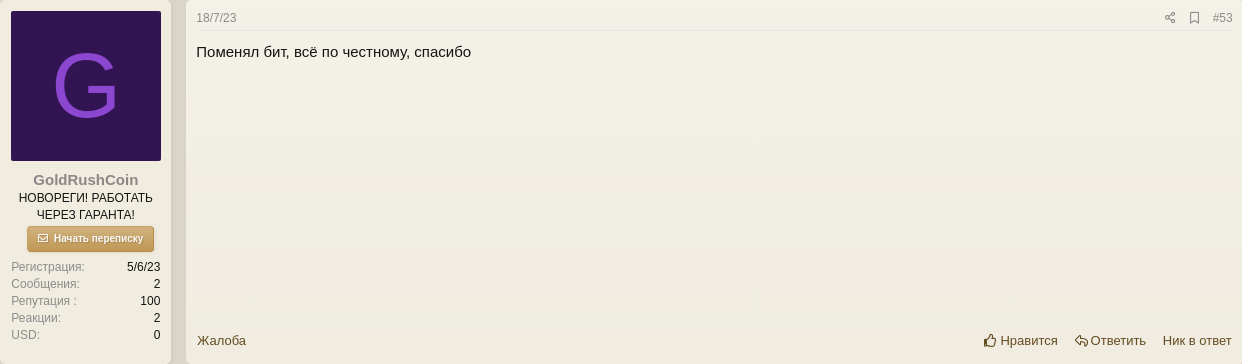This screenshot has width=1242, height=364.
Task: Bookmark this post with the bookmark icon
Action: point(1194,18)
